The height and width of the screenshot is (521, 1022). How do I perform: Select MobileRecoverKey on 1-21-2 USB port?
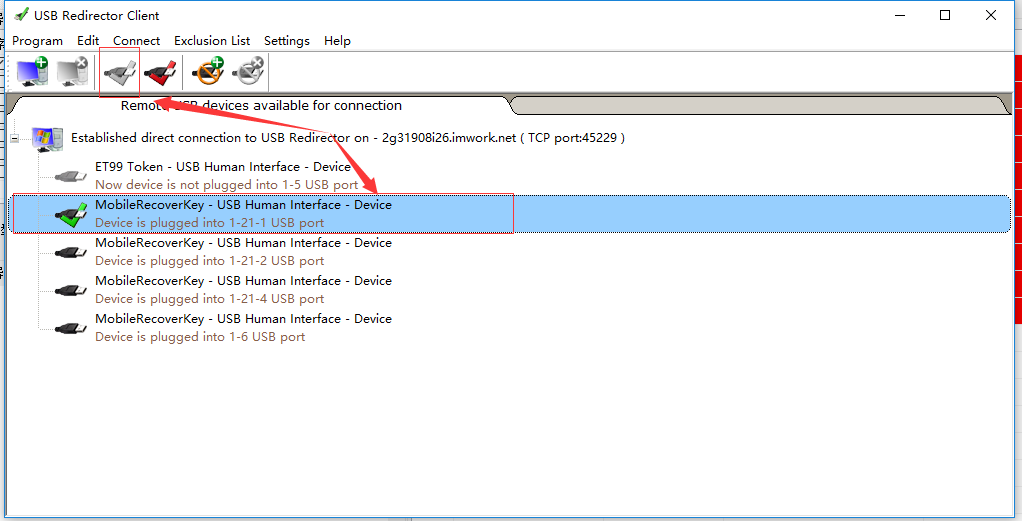[243, 252]
